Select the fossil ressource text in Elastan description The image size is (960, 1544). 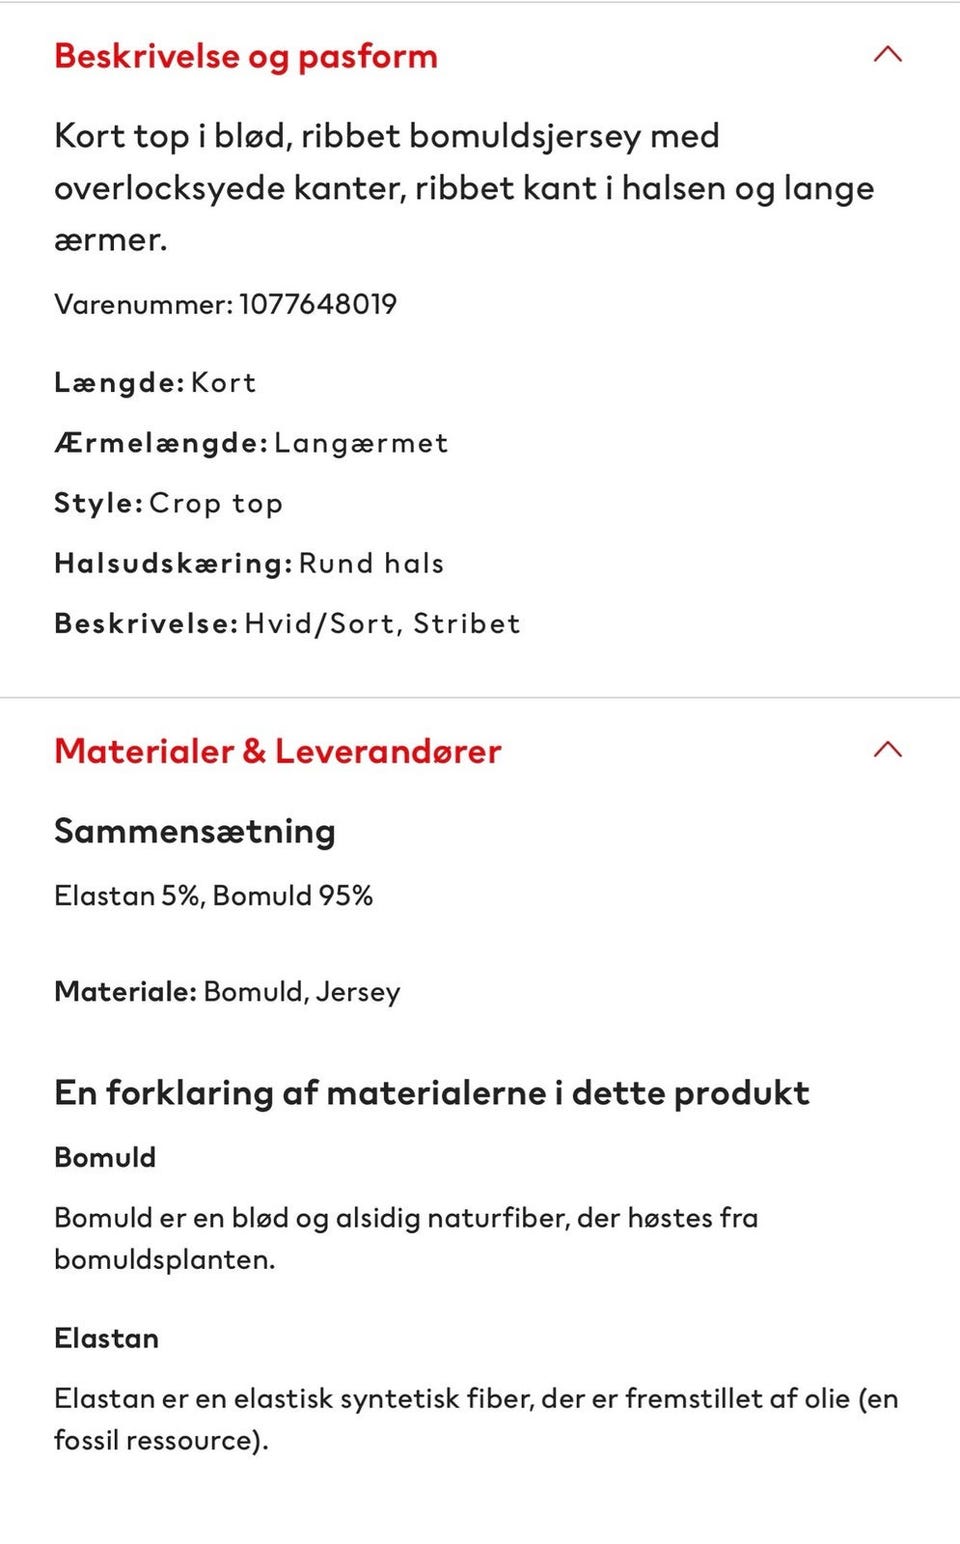pos(160,1442)
